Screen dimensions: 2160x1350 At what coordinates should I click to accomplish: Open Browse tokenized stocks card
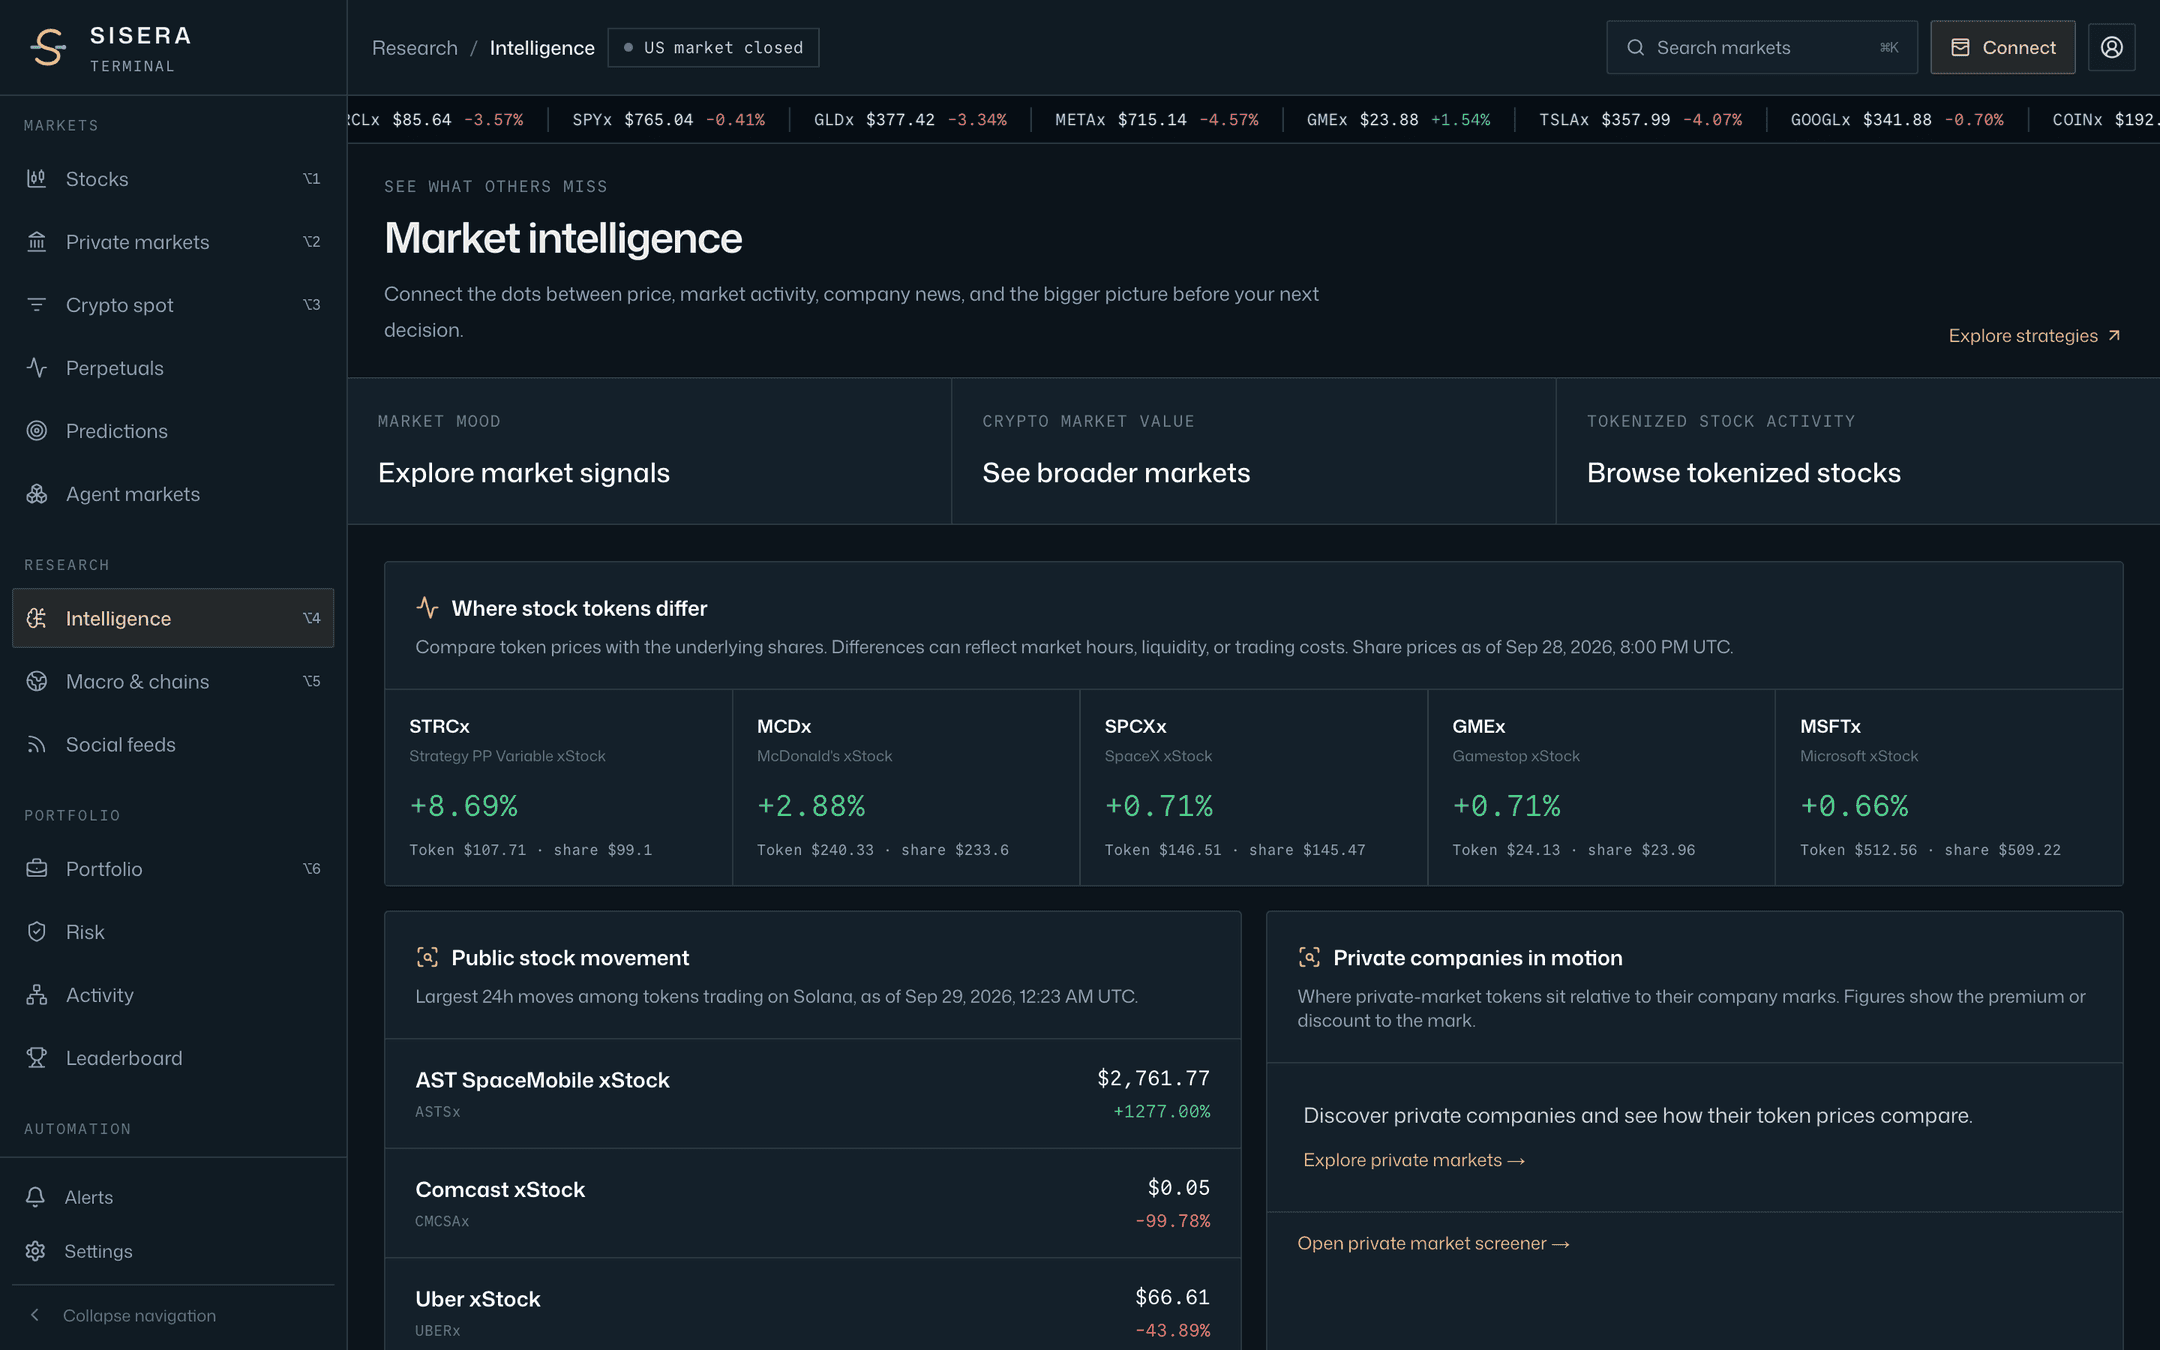[x=1858, y=451]
